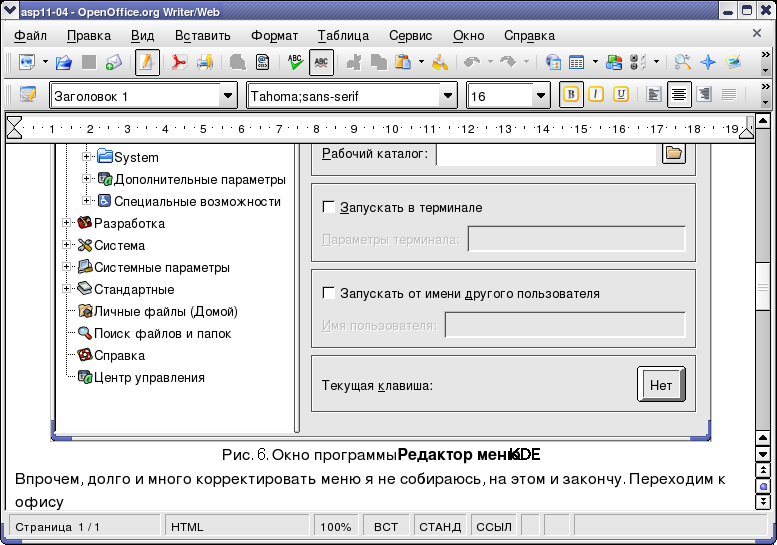Click the folder browse icon beside Рабочий каталог

(x=673, y=153)
